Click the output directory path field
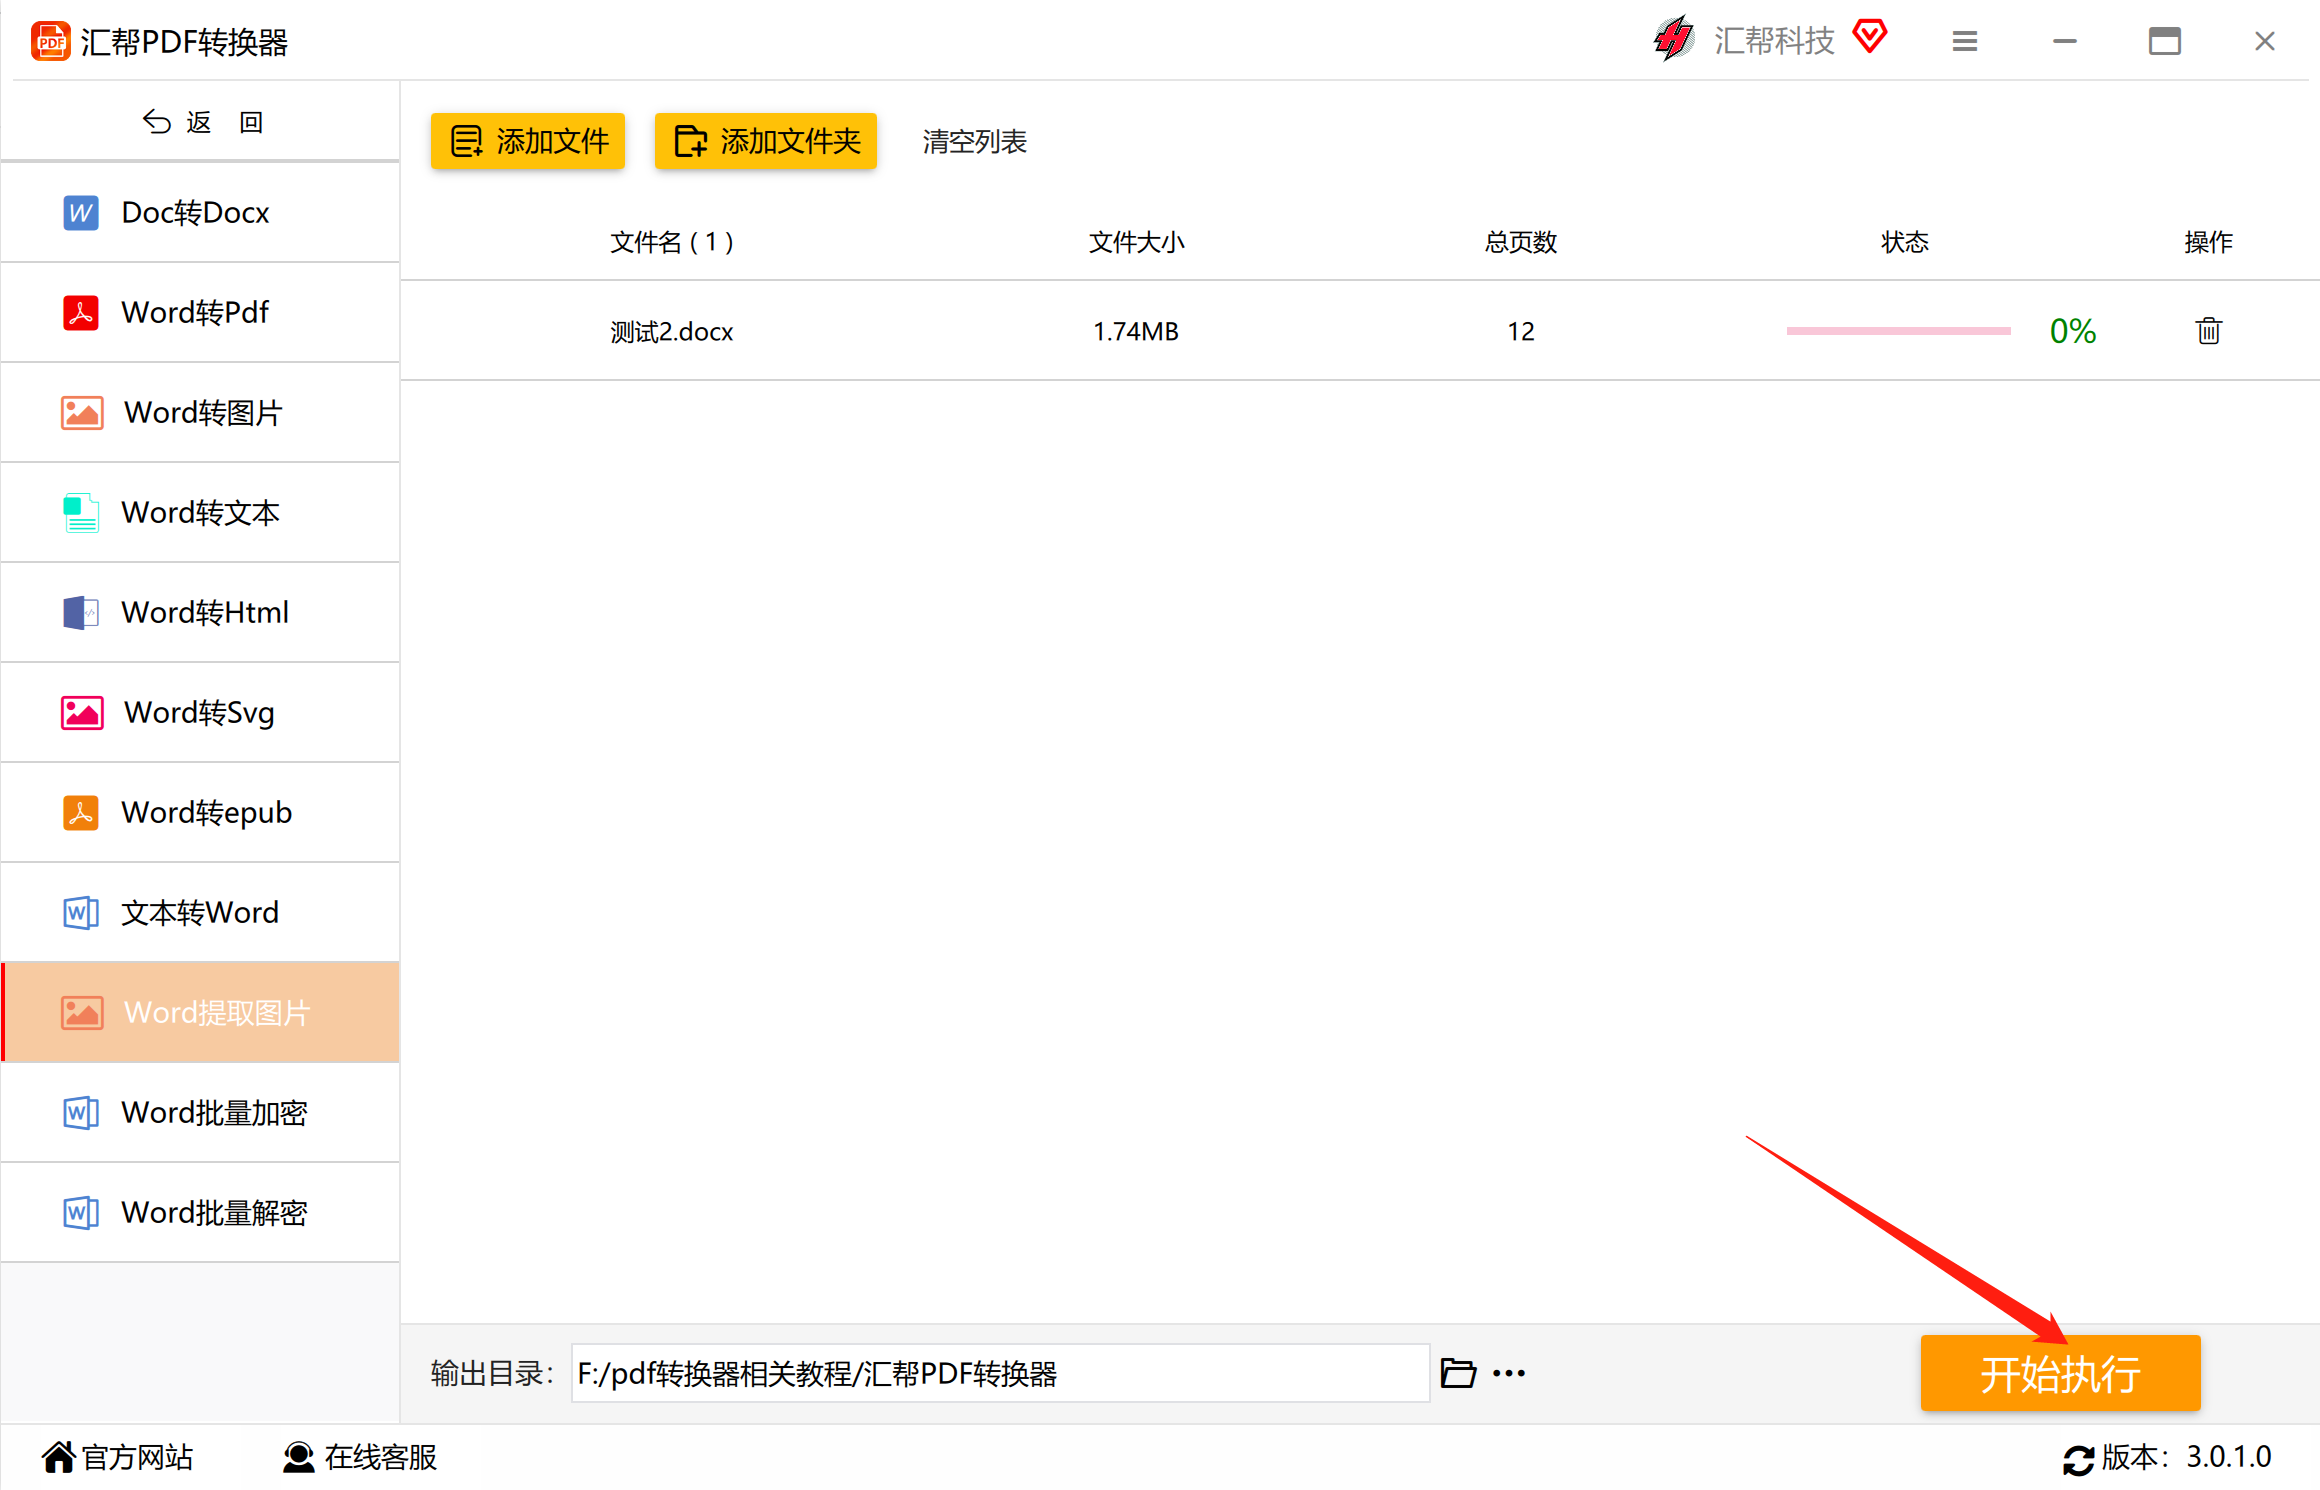This screenshot has width=2320, height=1490. (1000, 1373)
